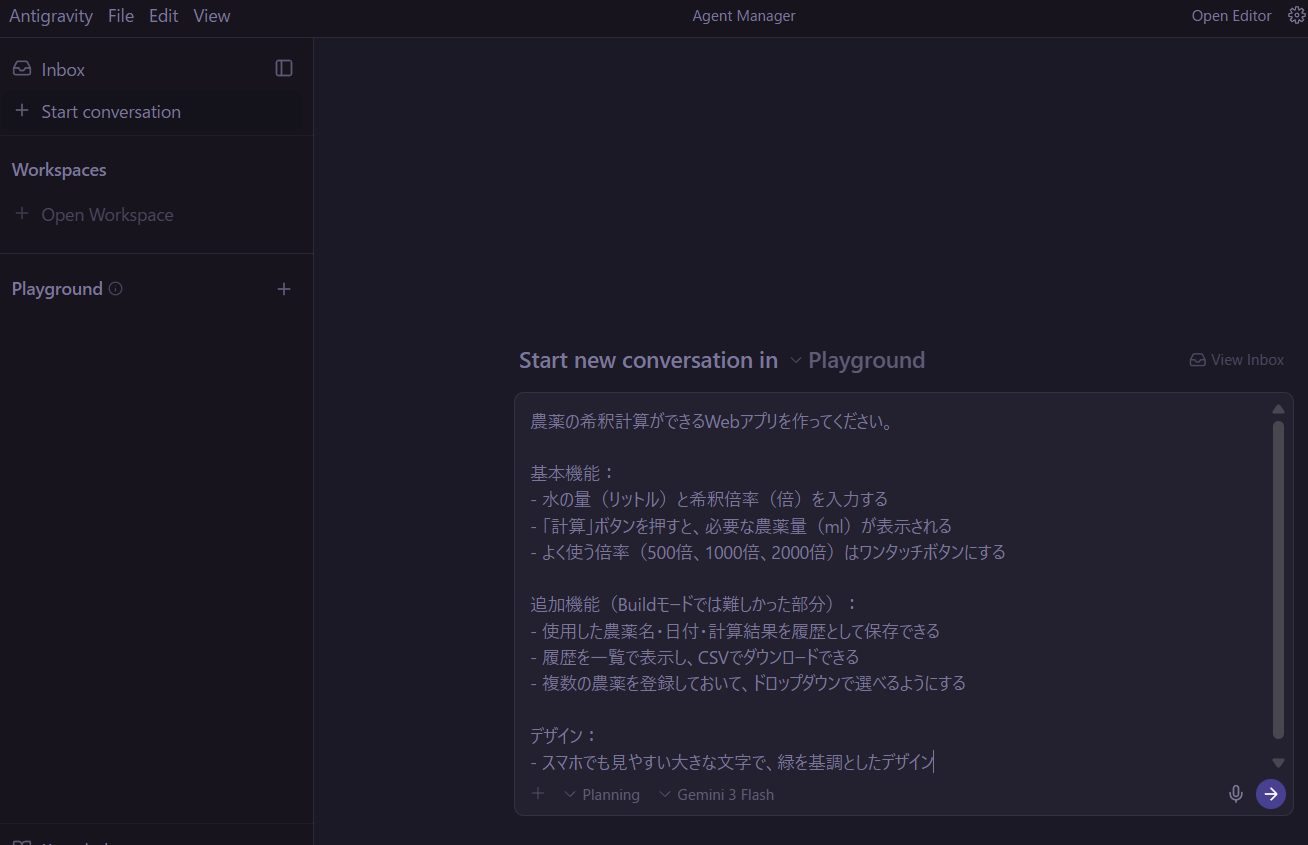Select Start conversation in the sidebar
1308x845 pixels.
pos(110,111)
